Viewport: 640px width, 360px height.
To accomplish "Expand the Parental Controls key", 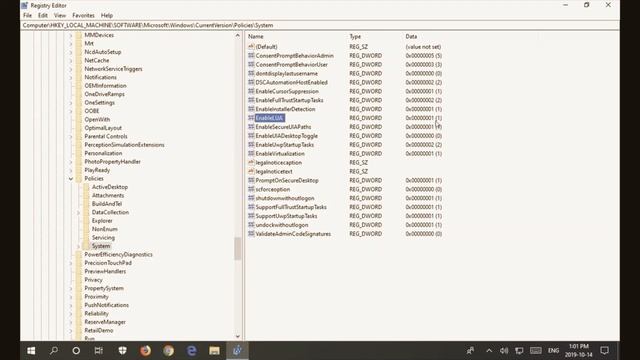I will pyautogui.click(x=71, y=137).
